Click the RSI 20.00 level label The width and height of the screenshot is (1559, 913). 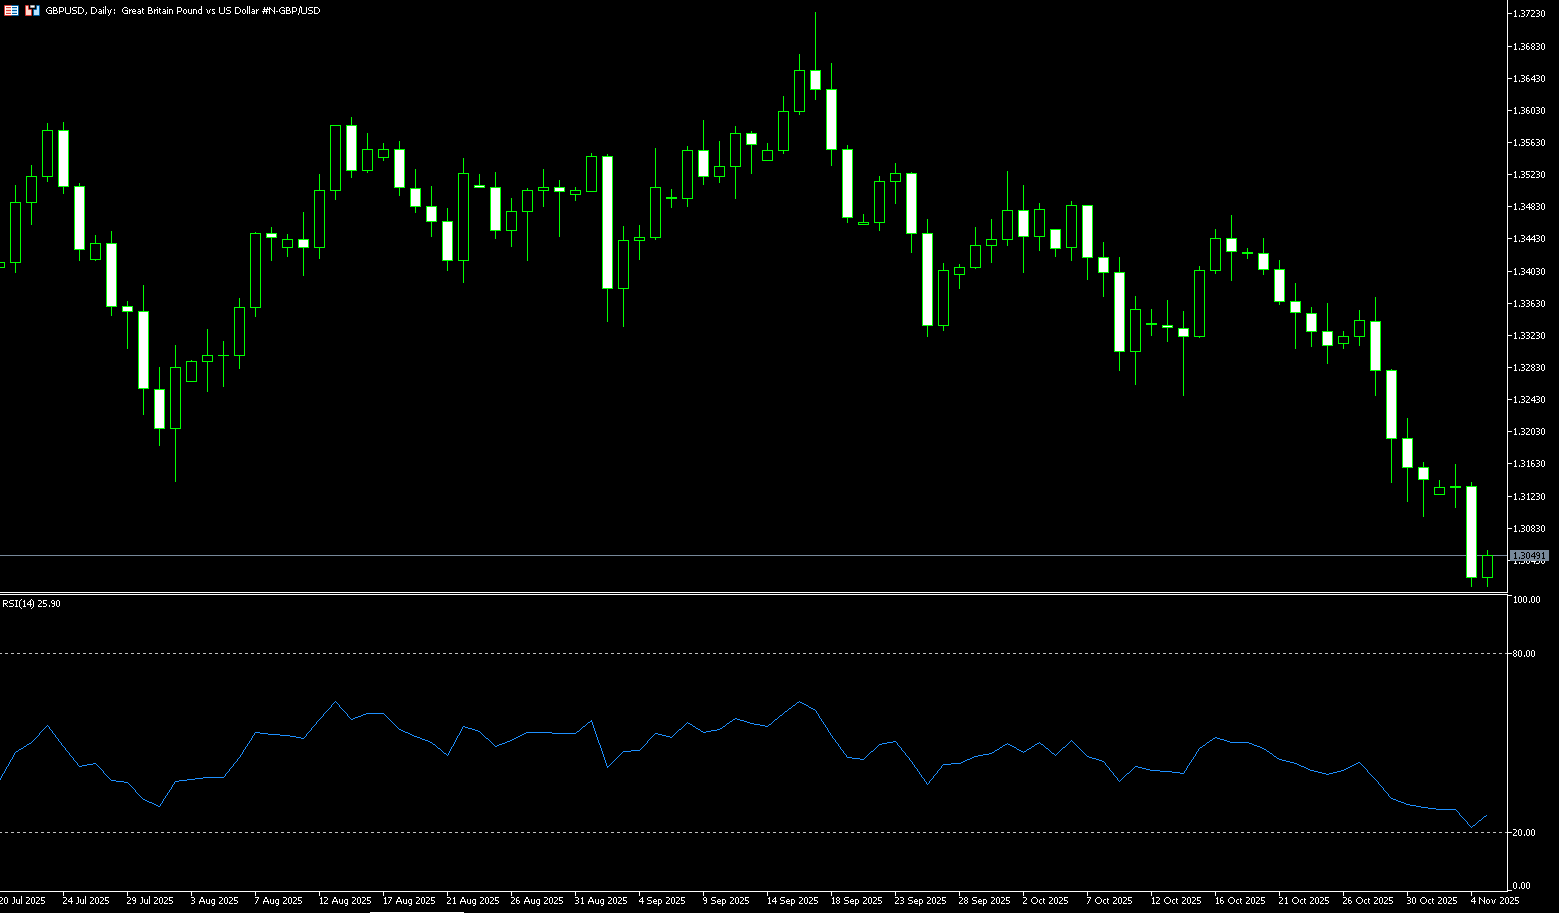pos(1525,833)
